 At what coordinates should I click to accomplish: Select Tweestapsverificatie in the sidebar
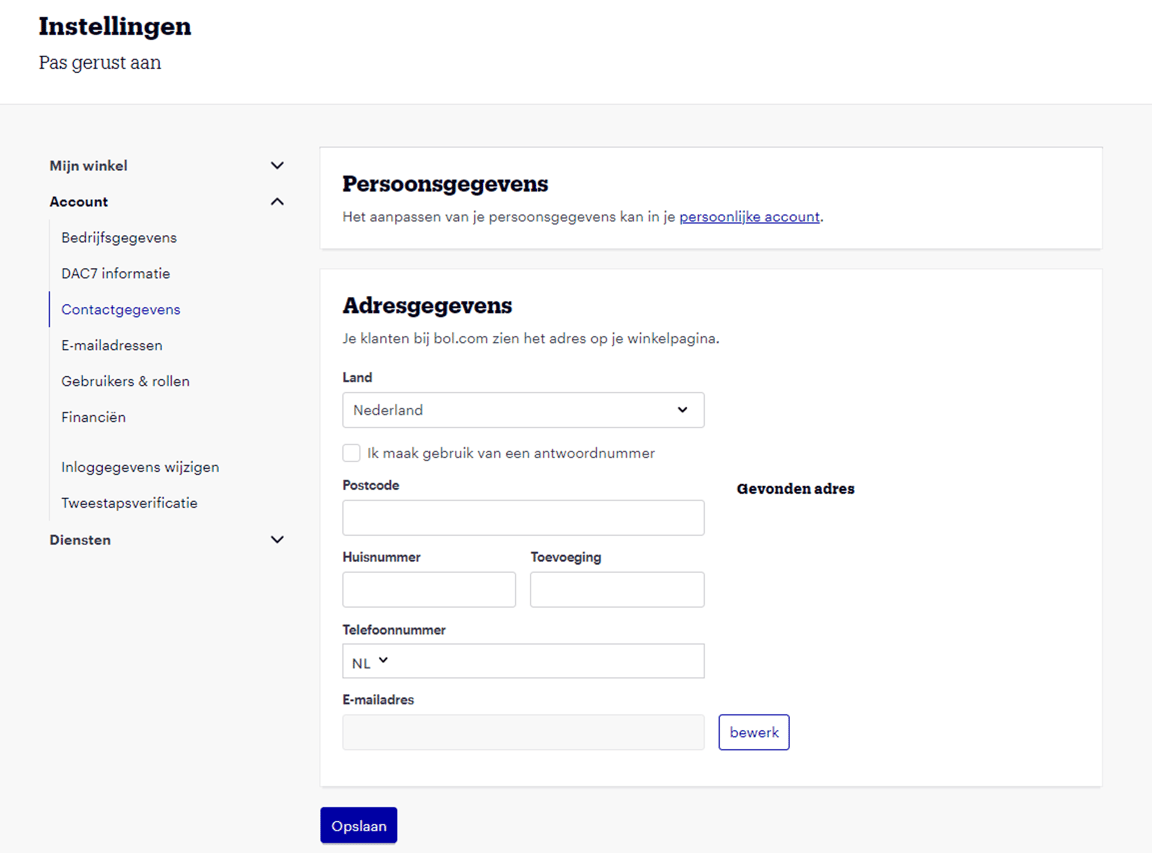point(129,503)
